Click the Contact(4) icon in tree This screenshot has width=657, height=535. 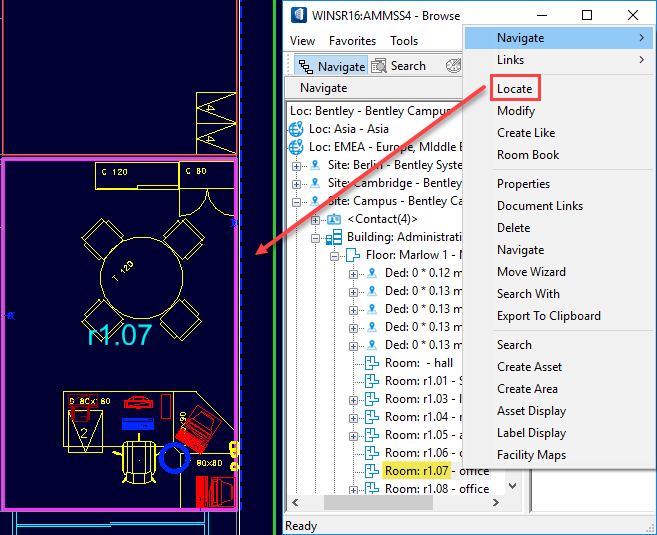[334, 219]
